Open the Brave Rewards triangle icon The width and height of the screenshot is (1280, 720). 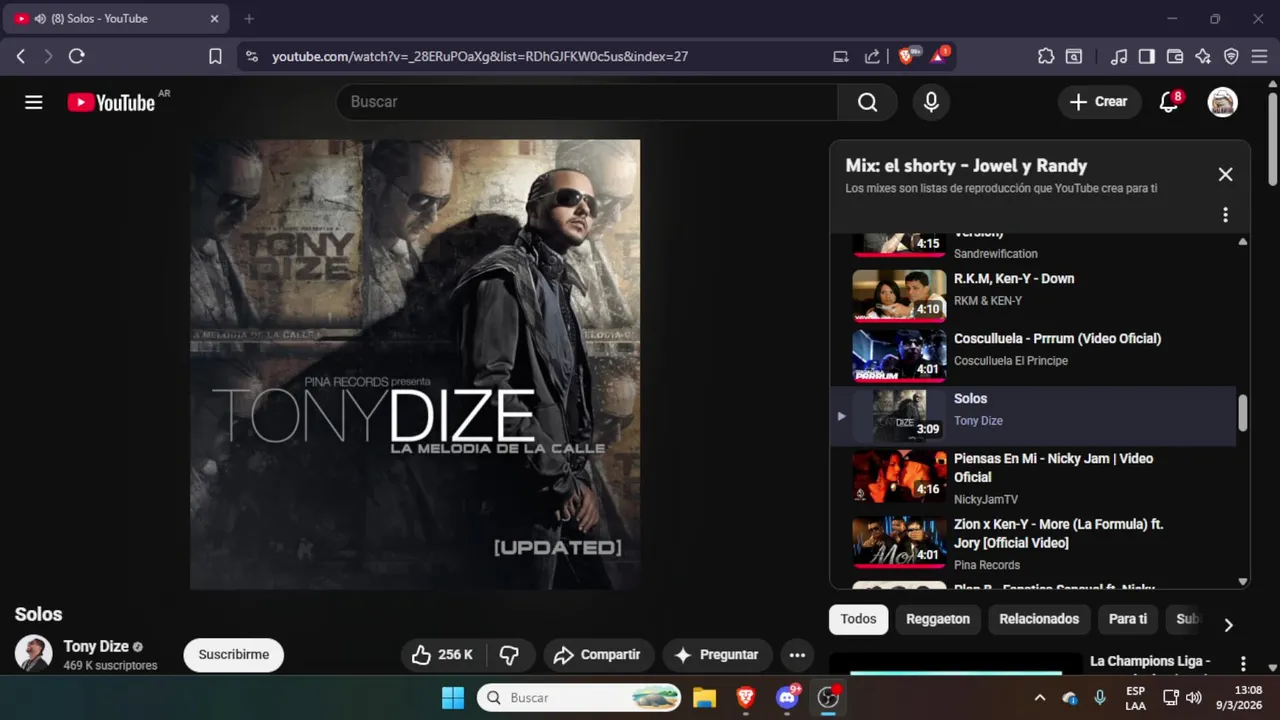coord(940,57)
